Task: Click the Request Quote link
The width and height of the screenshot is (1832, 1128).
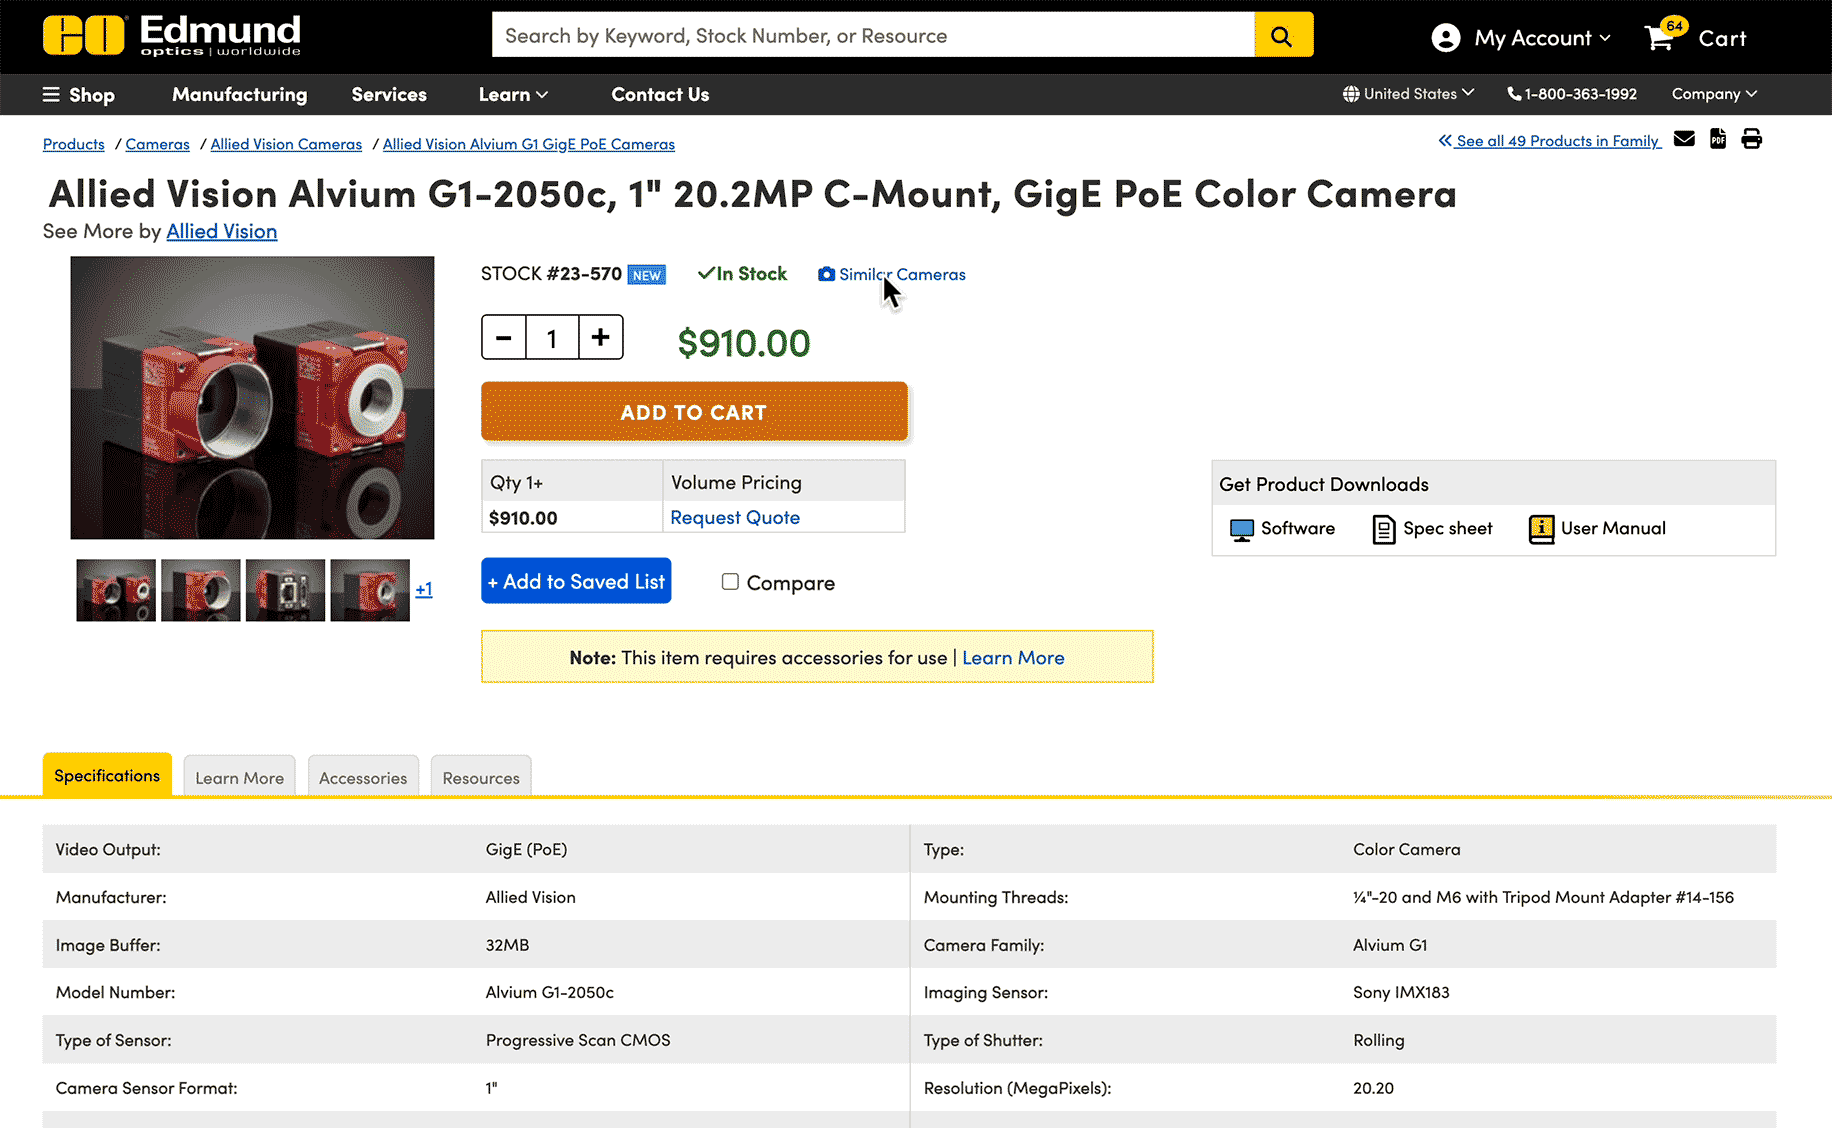Action: click(x=735, y=517)
